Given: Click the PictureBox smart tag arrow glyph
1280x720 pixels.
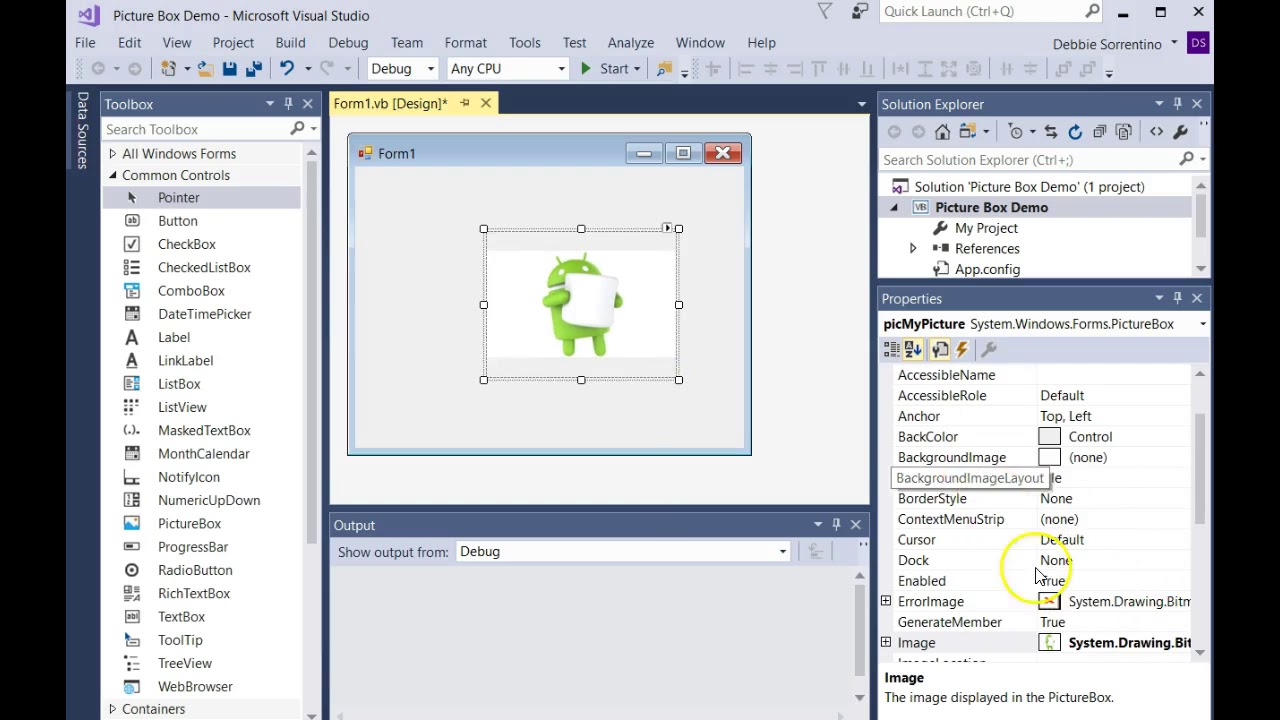Looking at the screenshot, I should point(667,228).
